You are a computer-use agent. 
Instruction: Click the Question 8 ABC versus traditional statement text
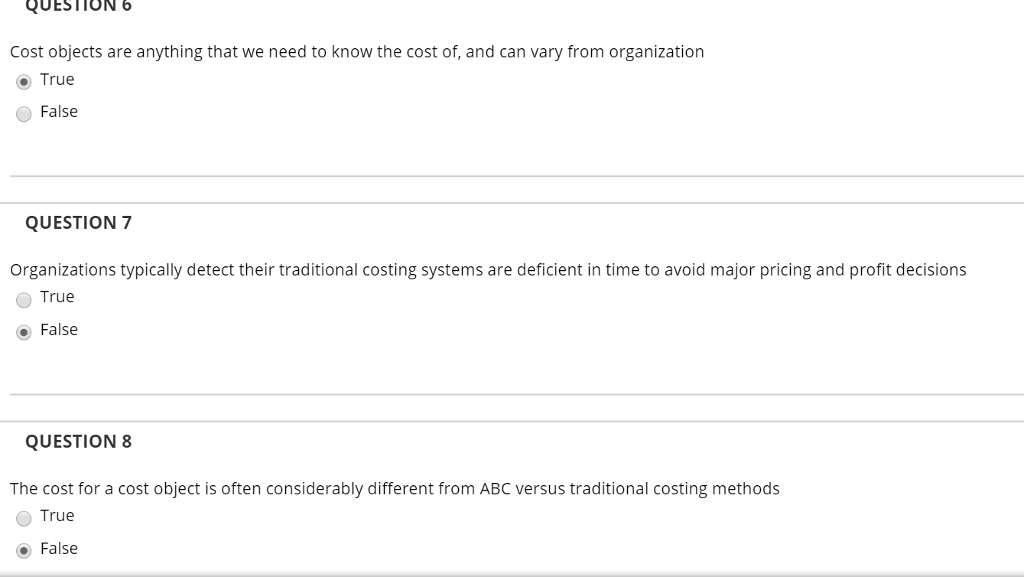[x=395, y=488]
